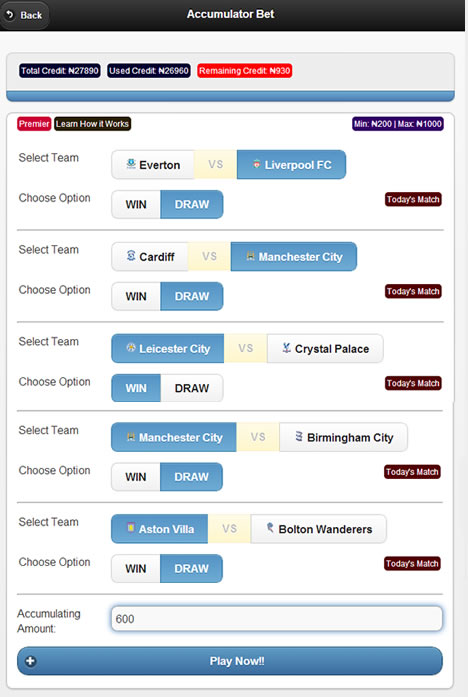Image resolution: width=468 pixels, height=697 pixels.
Task: Click the Remaining Credit badge
Action: tap(244, 71)
